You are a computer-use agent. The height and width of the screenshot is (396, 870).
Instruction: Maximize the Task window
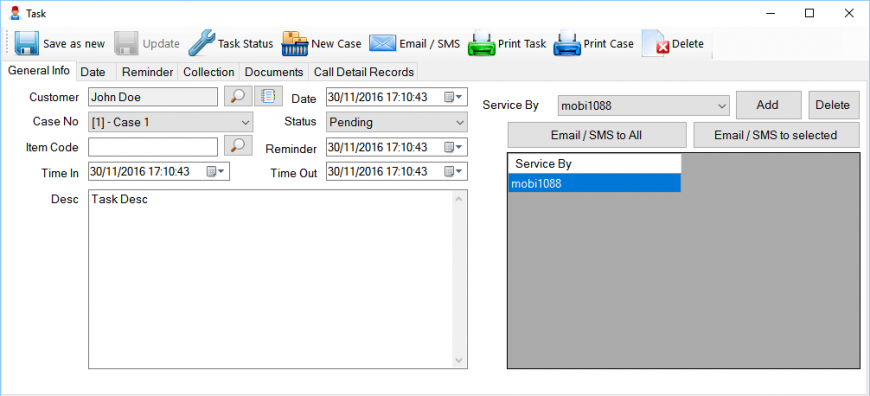point(810,13)
